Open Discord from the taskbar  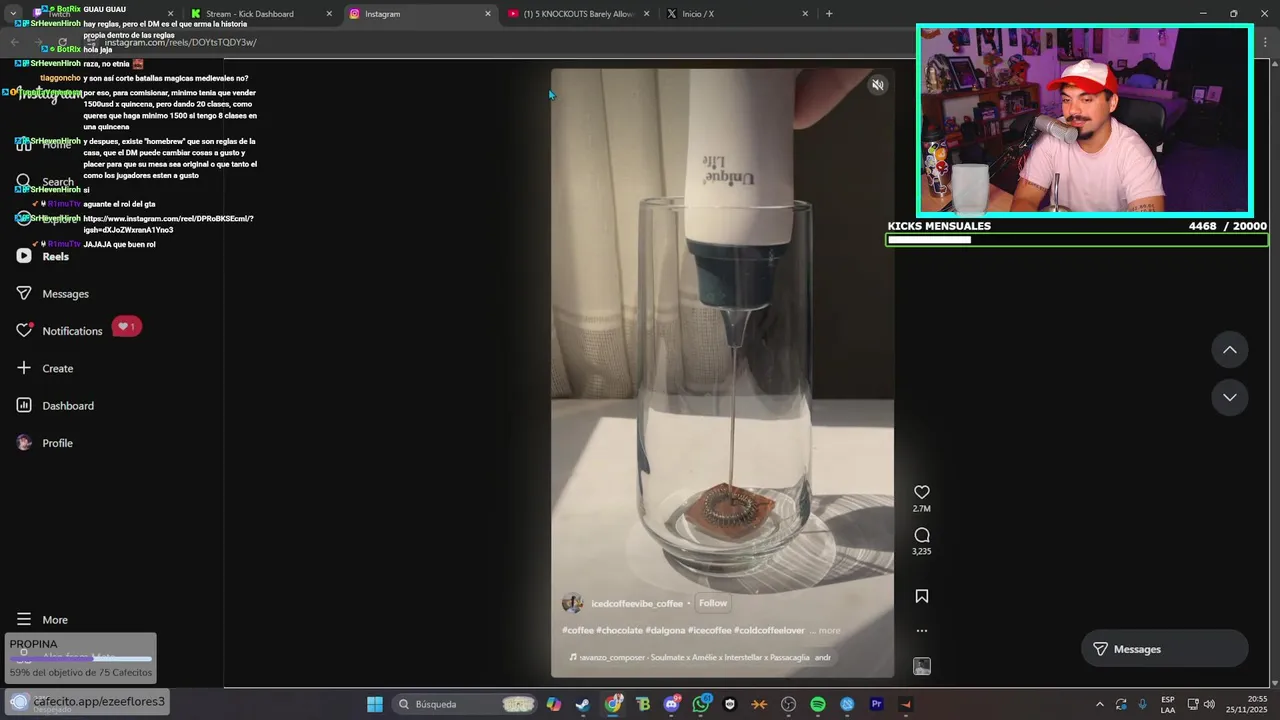(x=671, y=704)
